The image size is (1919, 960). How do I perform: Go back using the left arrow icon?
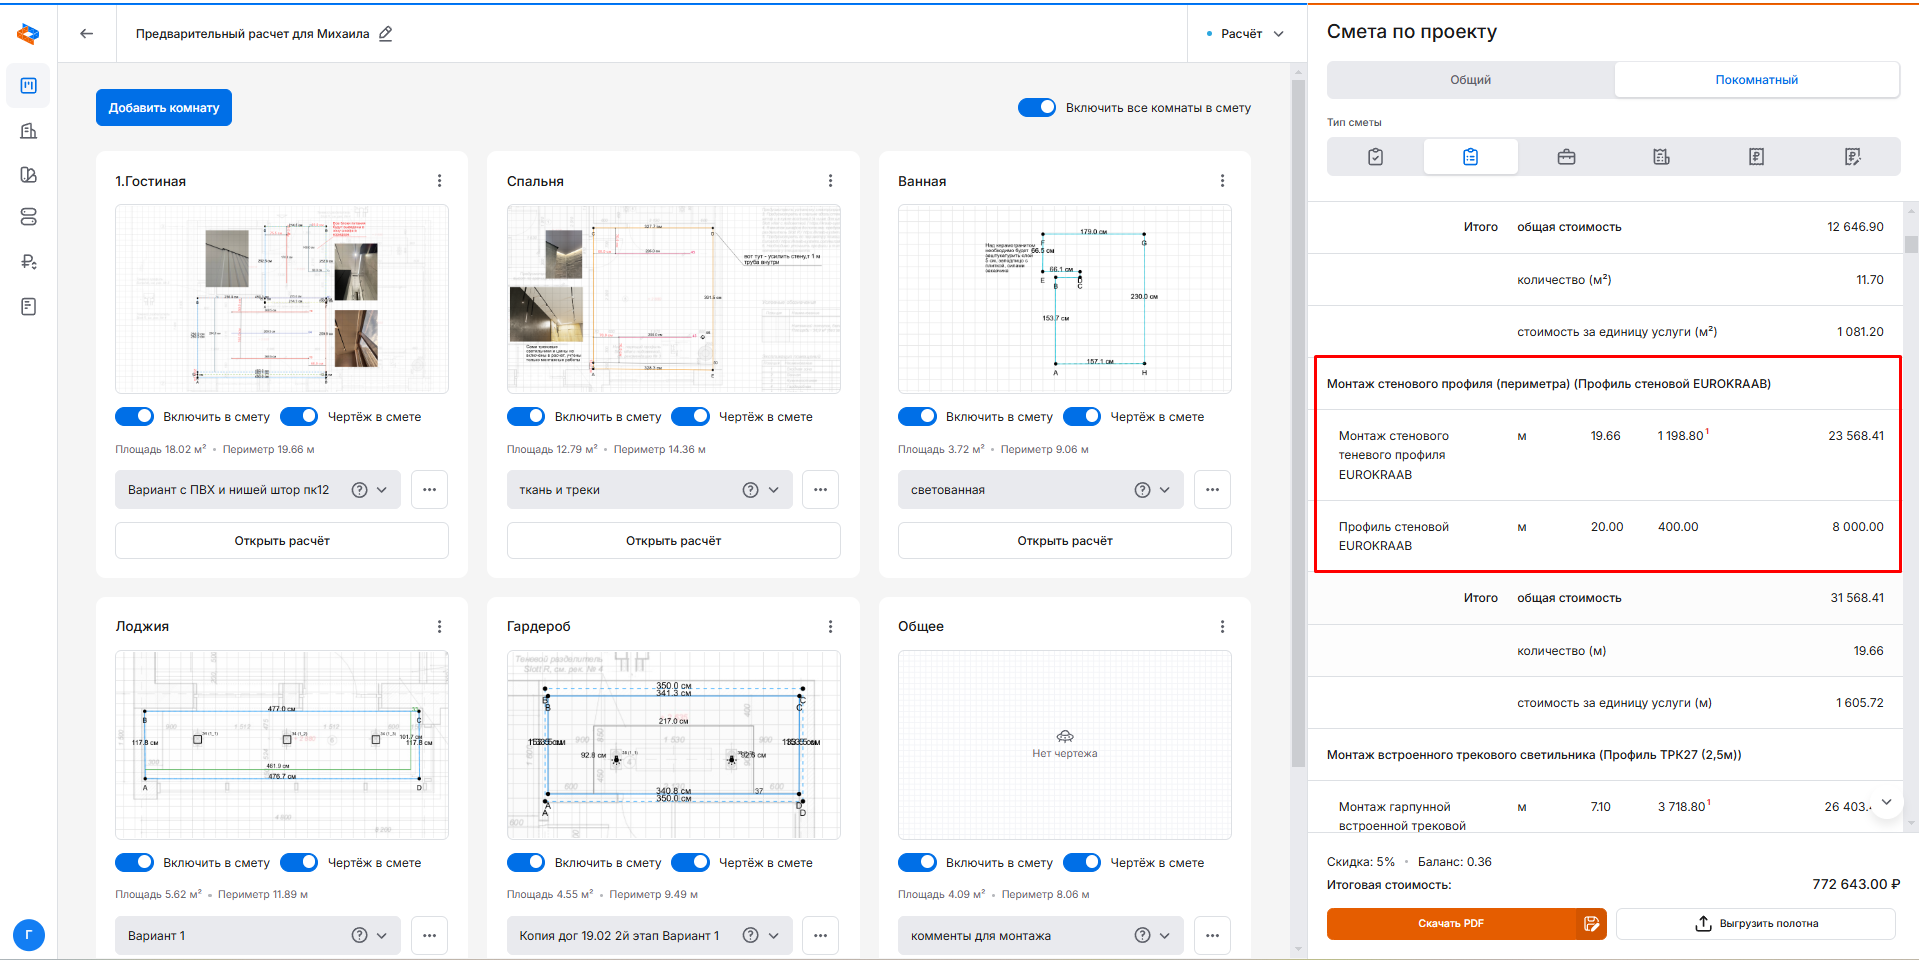87,34
